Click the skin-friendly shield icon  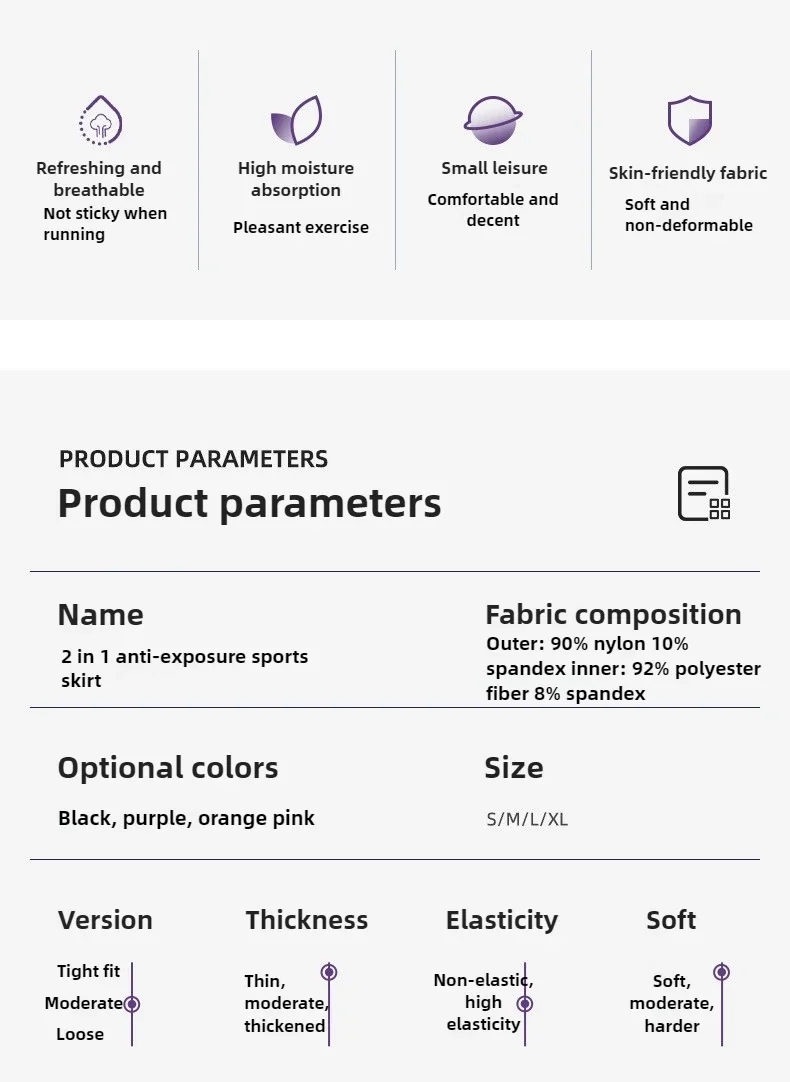[x=689, y=120]
